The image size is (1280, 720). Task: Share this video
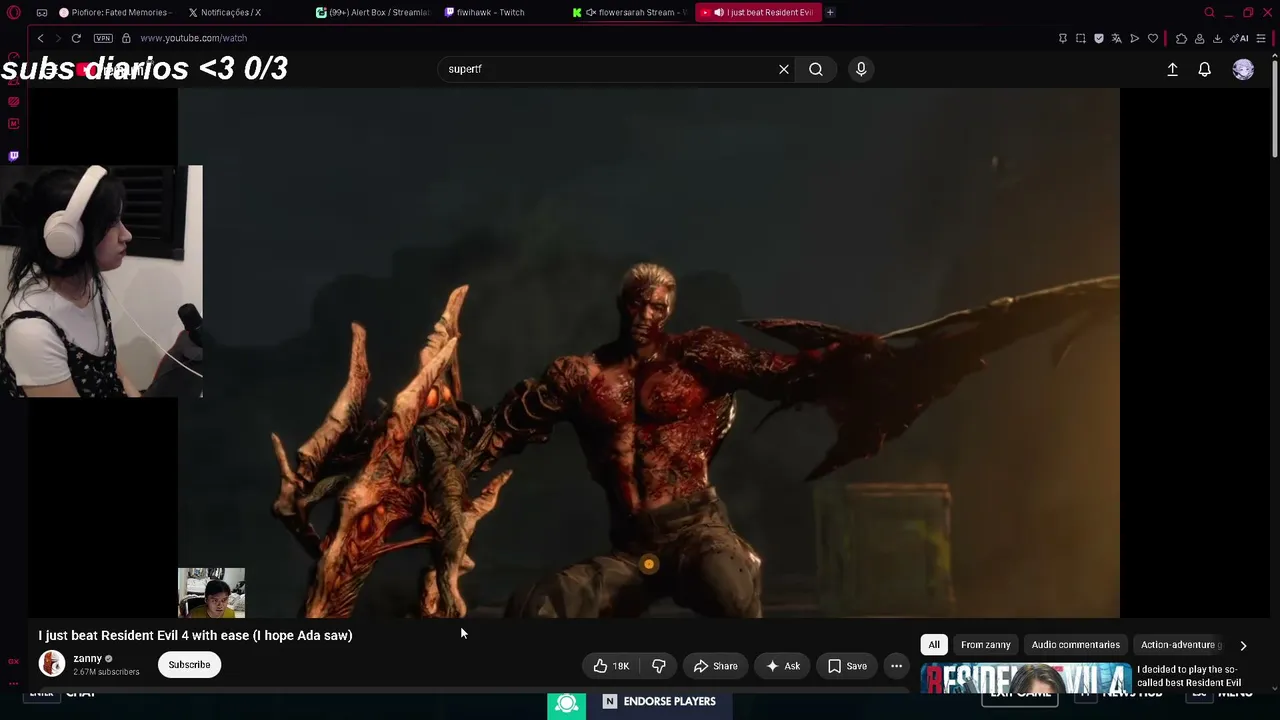pos(715,666)
